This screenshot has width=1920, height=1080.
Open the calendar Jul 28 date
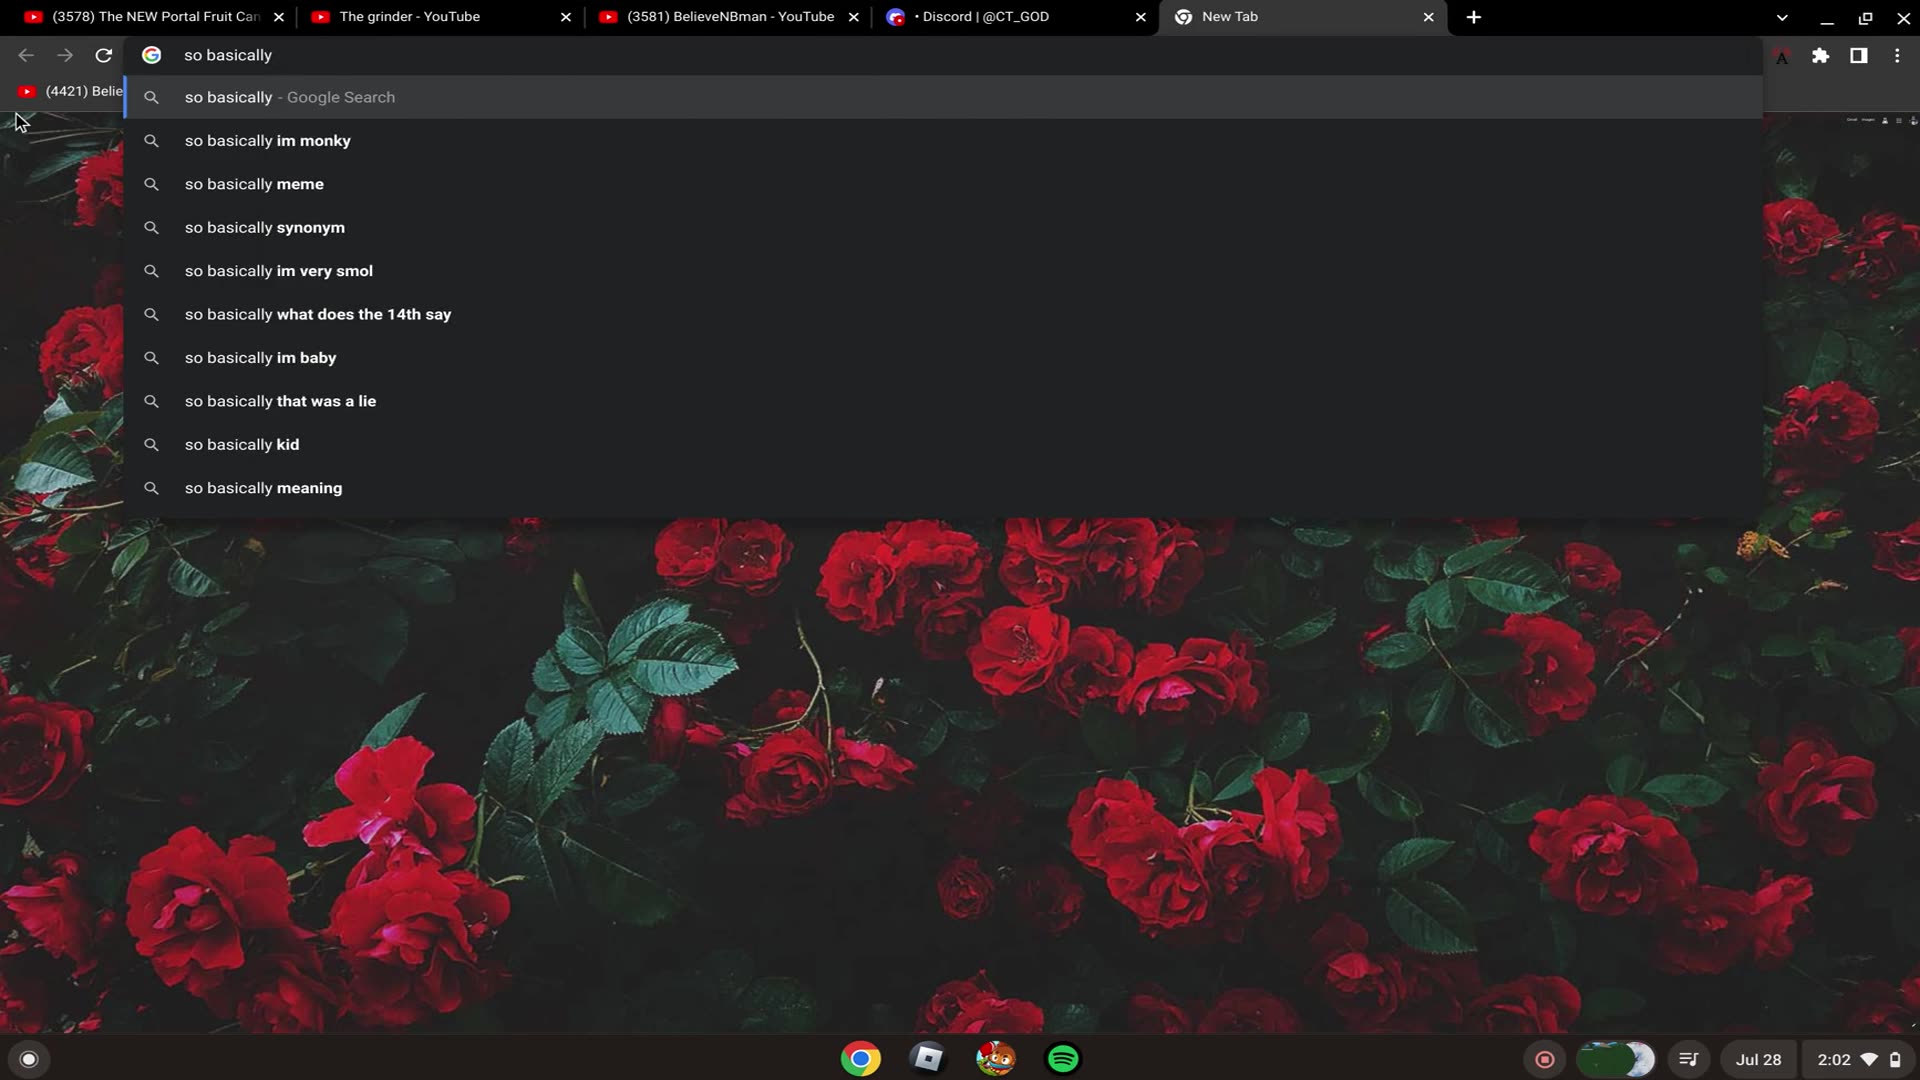coord(1758,1060)
